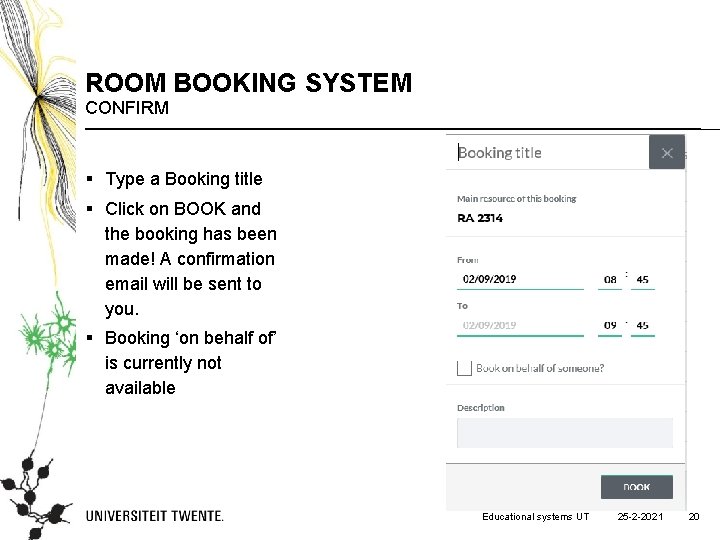Close the booking dialog with the X

(667, 153)
